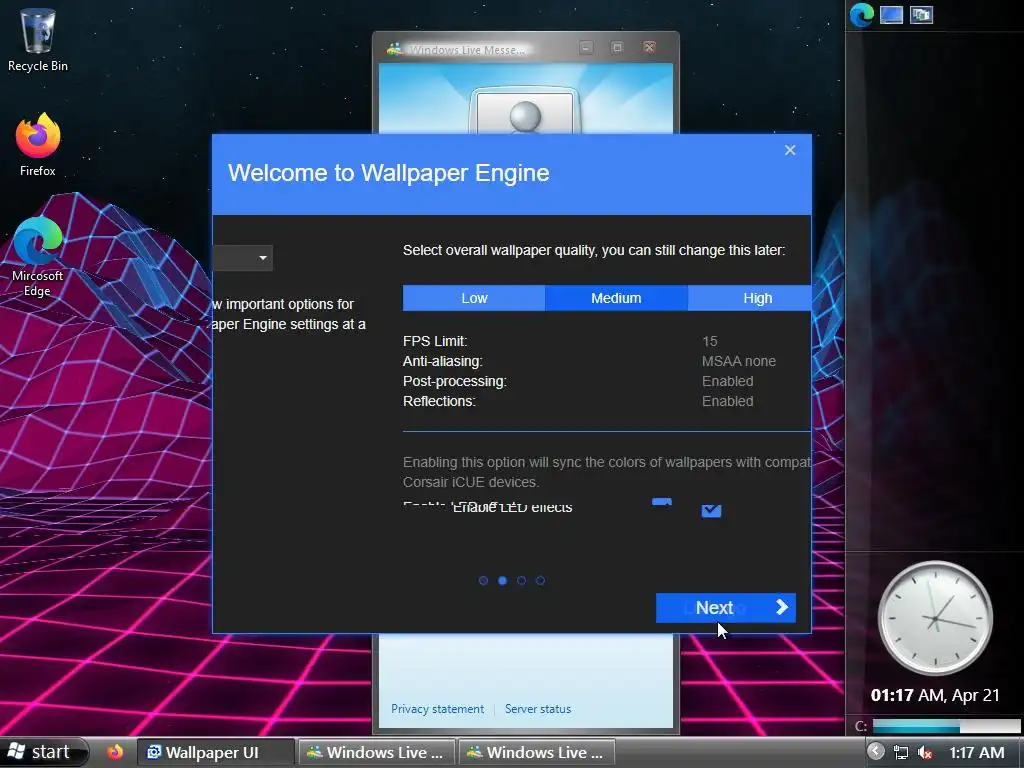Viewport: 1024px width, 768px height.
Task: Switch to first Windows Live taskbar button
Action: pyautogui.click(x=376, y=752)
